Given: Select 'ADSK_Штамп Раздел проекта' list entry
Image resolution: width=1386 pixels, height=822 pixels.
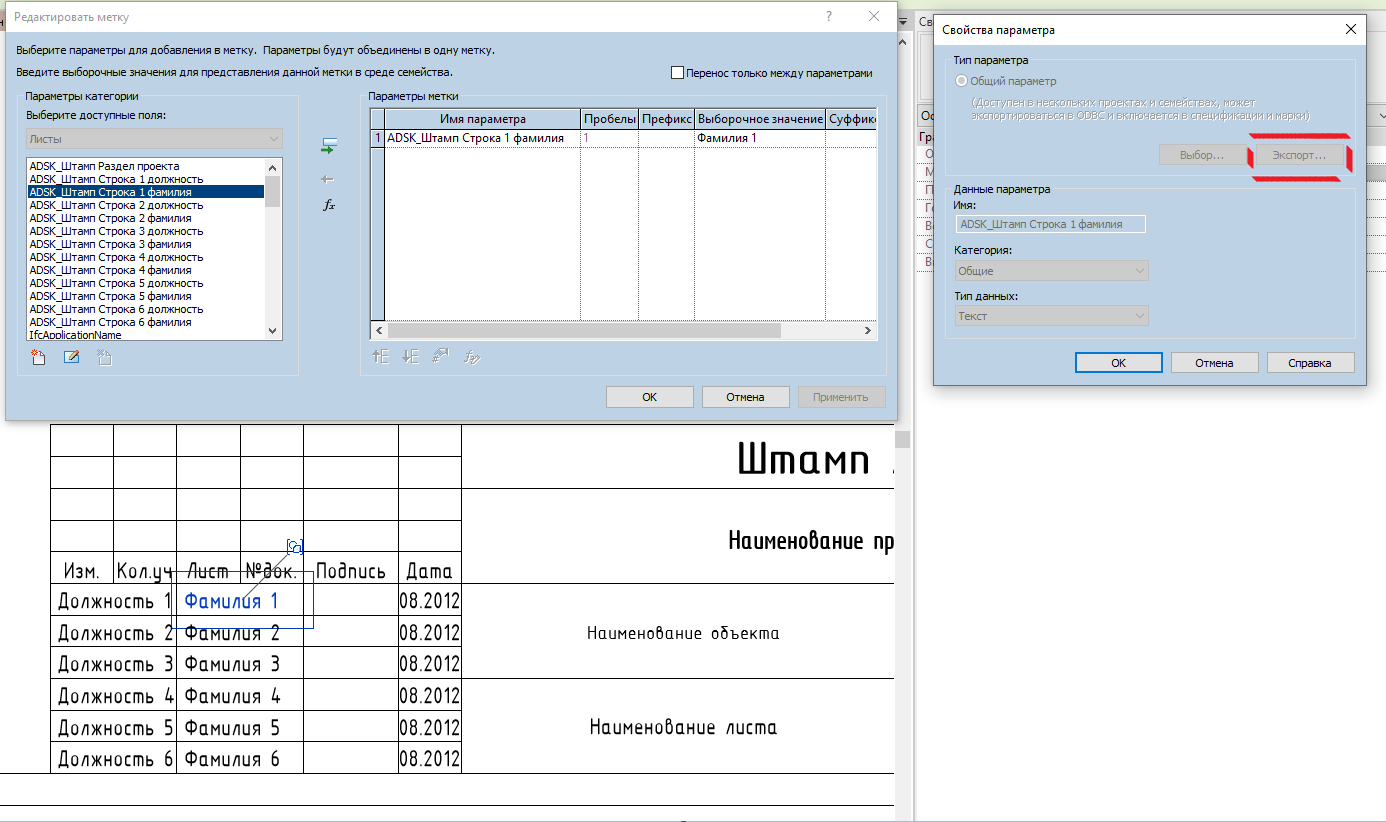Looking at the screenshot, I should 104,166.
